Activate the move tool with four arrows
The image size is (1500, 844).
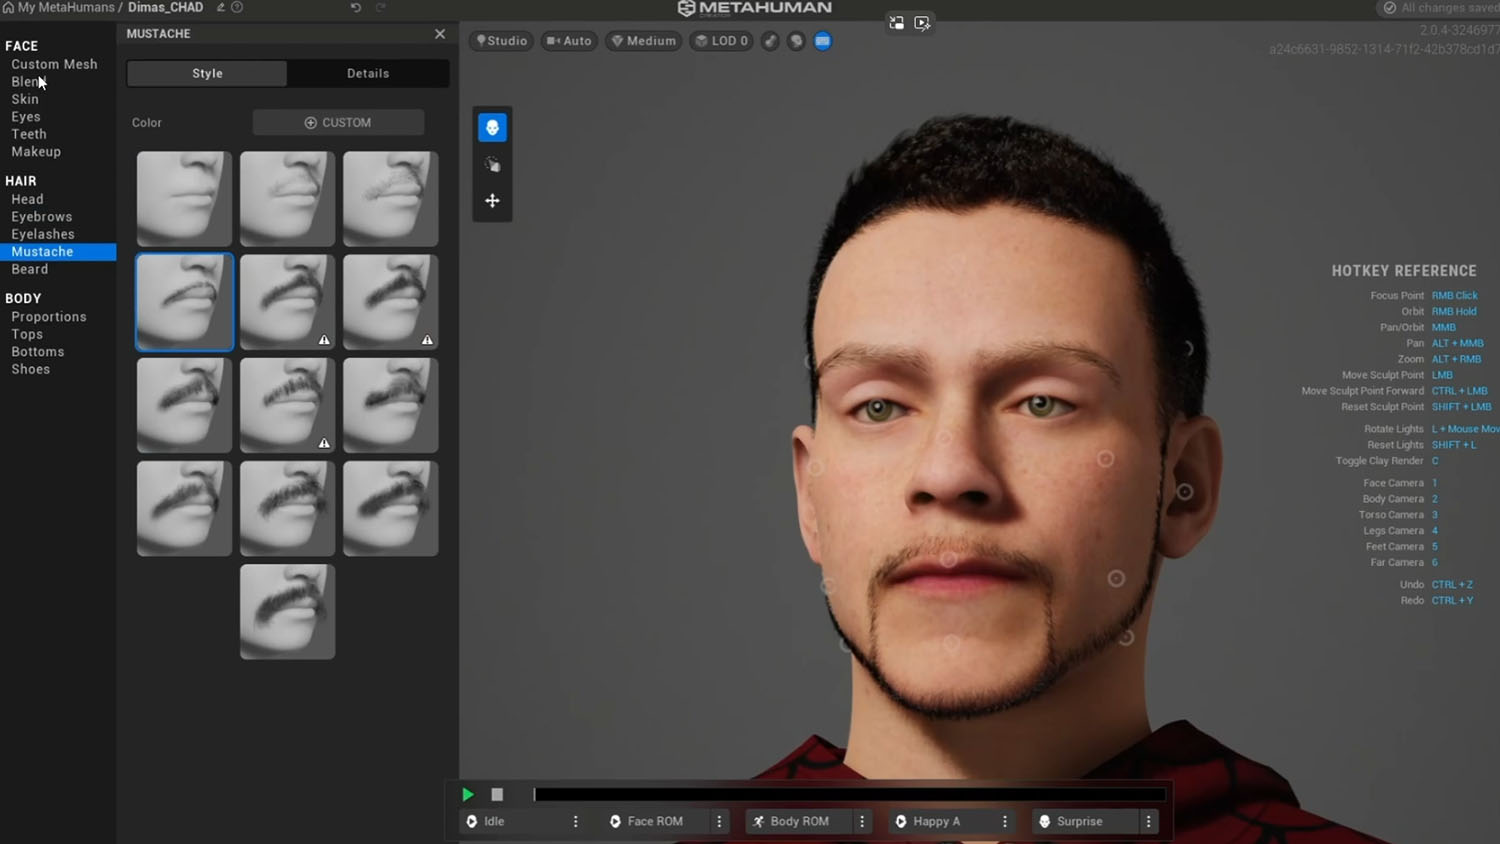coord(492,201)
